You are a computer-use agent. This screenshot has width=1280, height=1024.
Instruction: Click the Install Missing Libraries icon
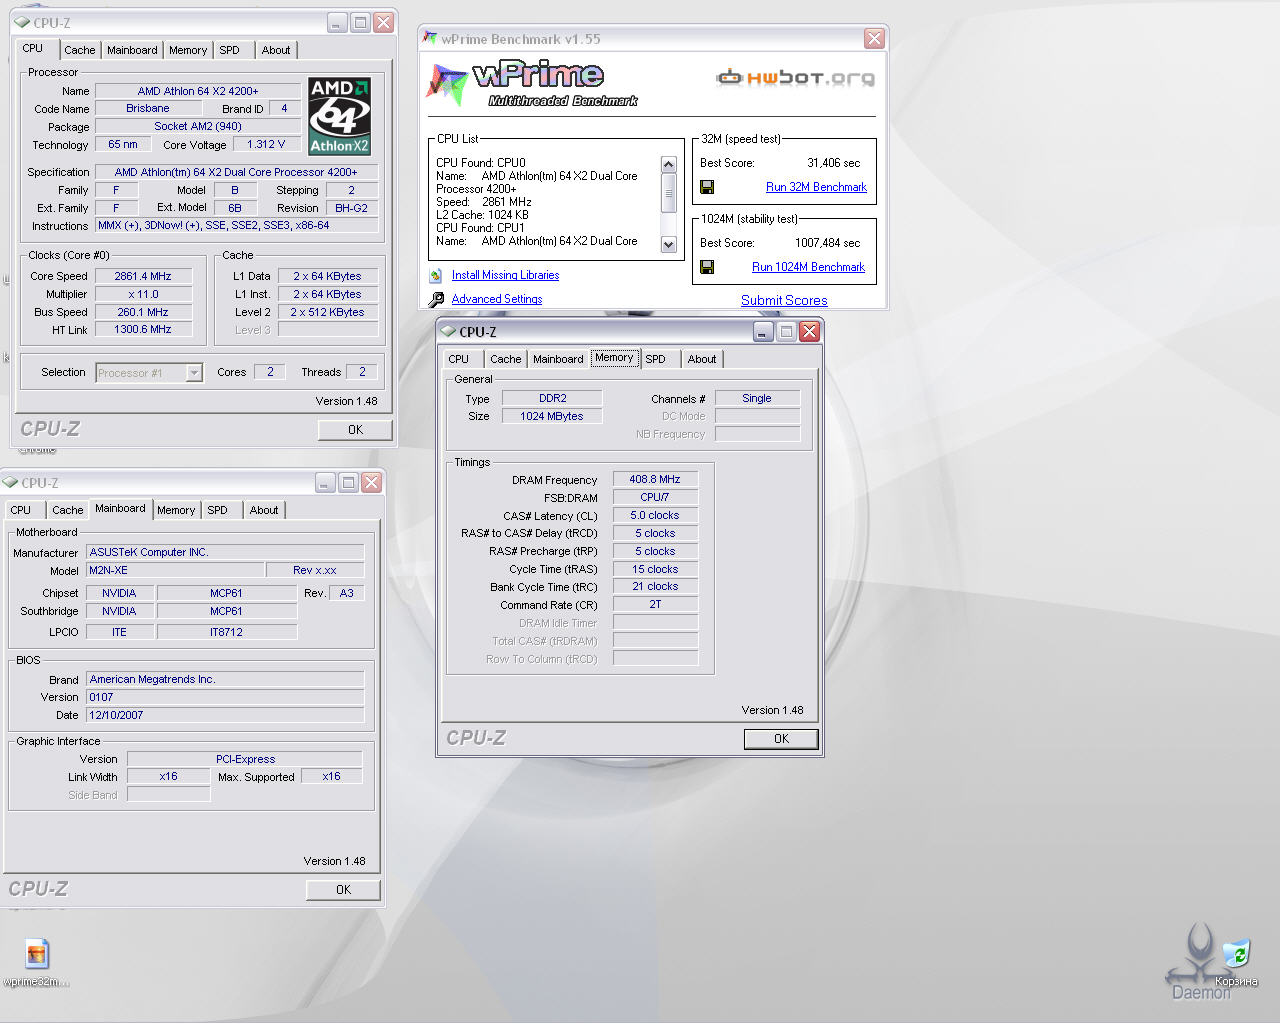436,275
